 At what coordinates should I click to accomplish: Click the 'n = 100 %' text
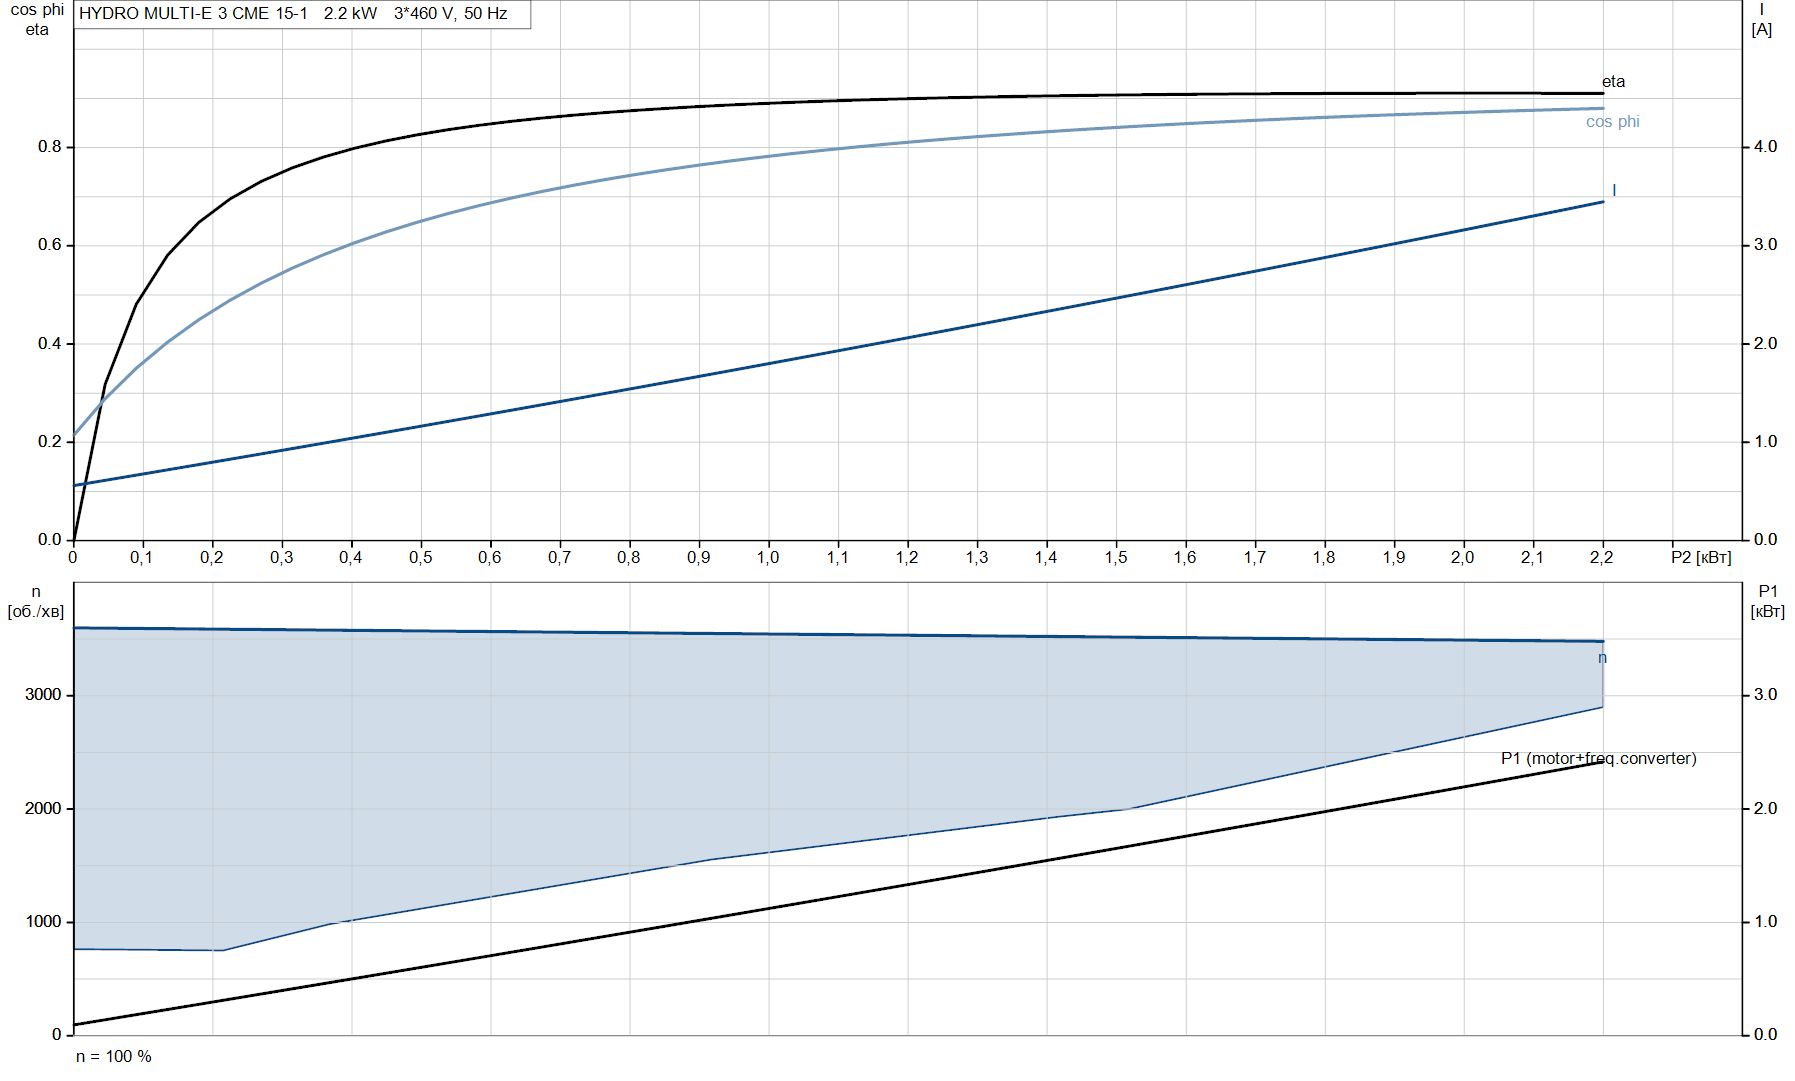click(x=114, y=1056)
